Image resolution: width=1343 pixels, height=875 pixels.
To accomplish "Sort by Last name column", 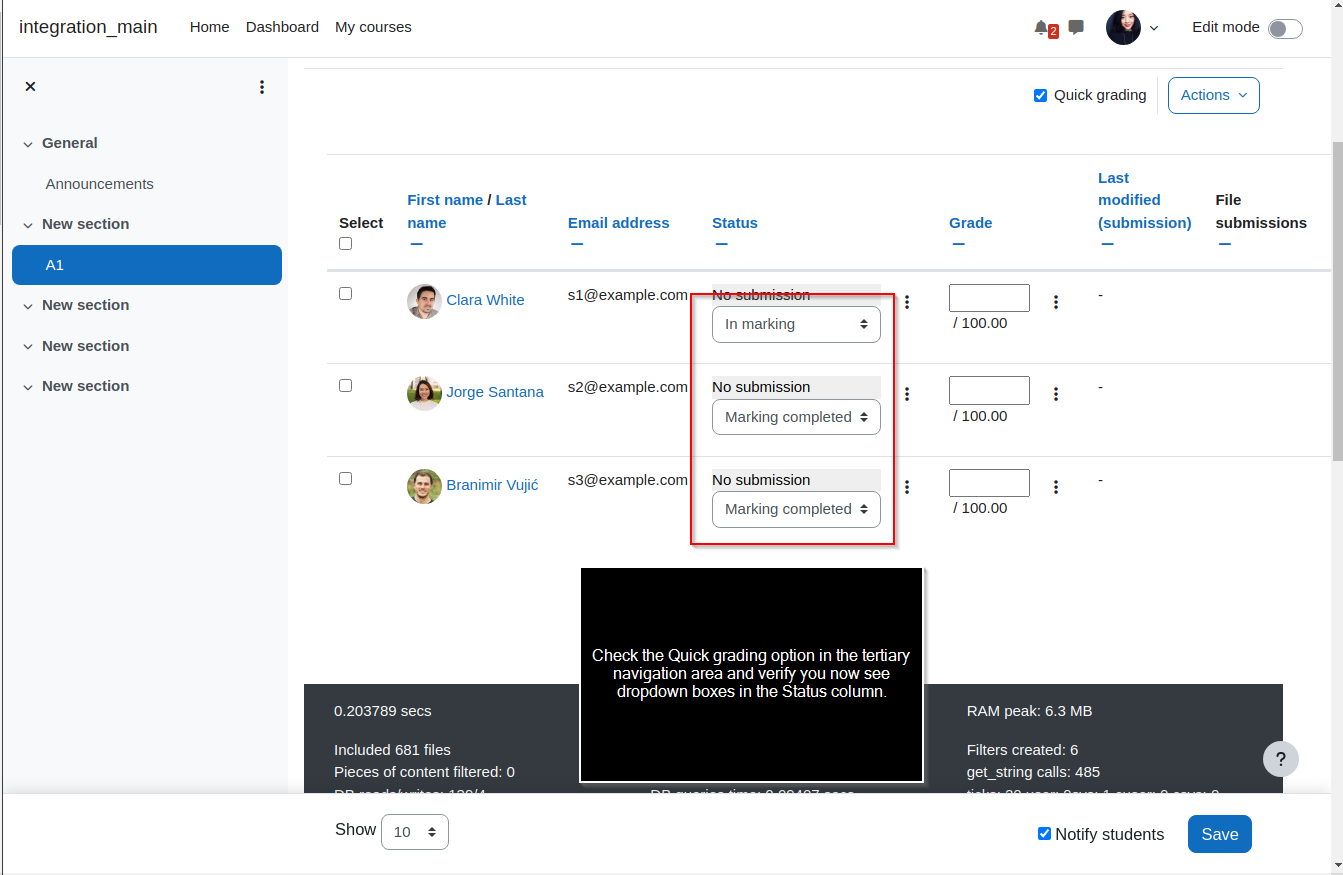I will tap(465, 211).
